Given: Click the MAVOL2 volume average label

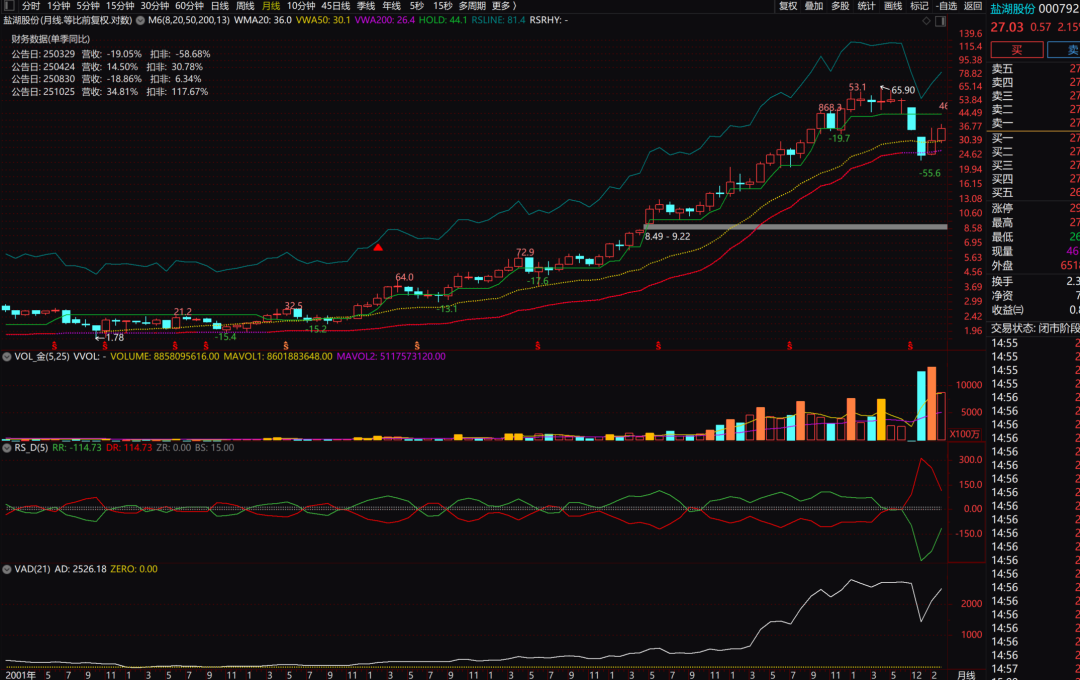Looking at the screenshot, I should [x=391, y=357].
